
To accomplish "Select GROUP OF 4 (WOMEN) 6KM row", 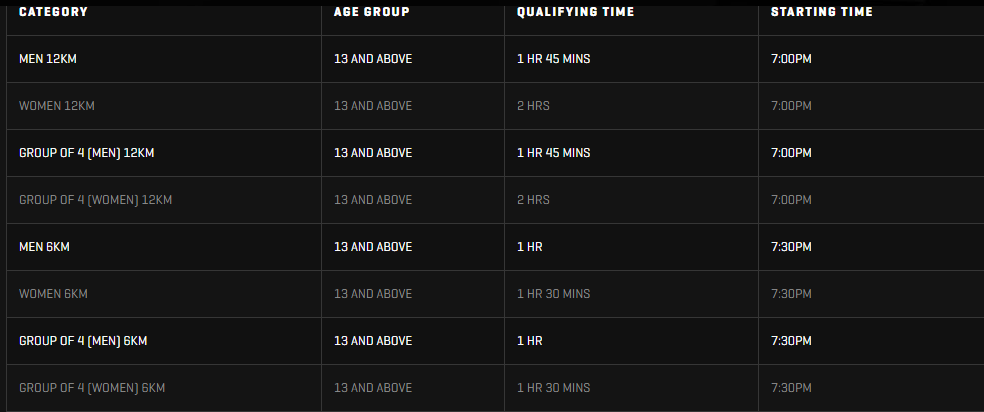I will (495, 388).
